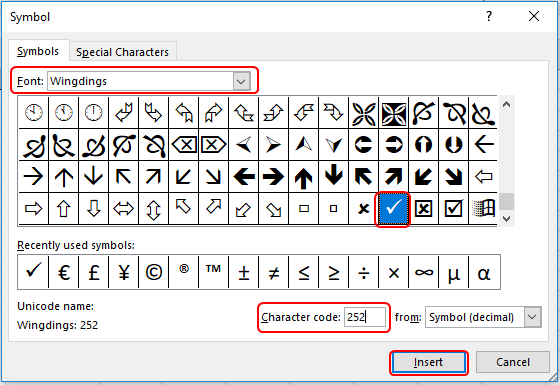Viewport: 560px width, 385px height.
Task: Click the symbol grid scroll-up arrow
Action: (x=506, y=105)
